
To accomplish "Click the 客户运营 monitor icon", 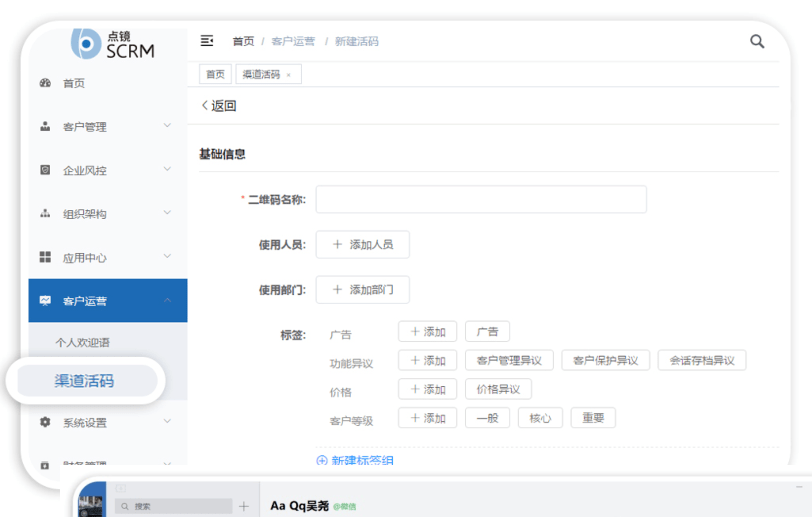I will tap(45, 300).
